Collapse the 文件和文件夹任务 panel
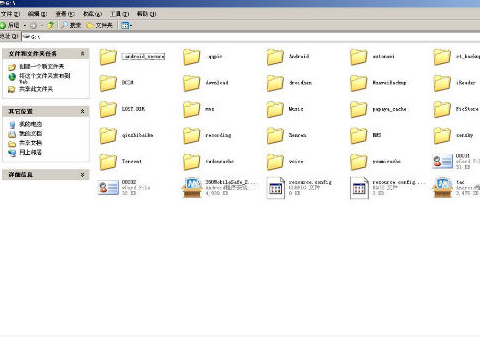The image size is (480, 360). (82, 54)
